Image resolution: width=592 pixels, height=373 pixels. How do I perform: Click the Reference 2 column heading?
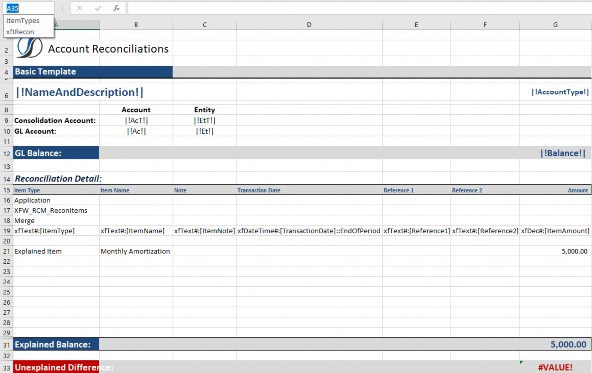pyautogui.click(x=467, y=190)
